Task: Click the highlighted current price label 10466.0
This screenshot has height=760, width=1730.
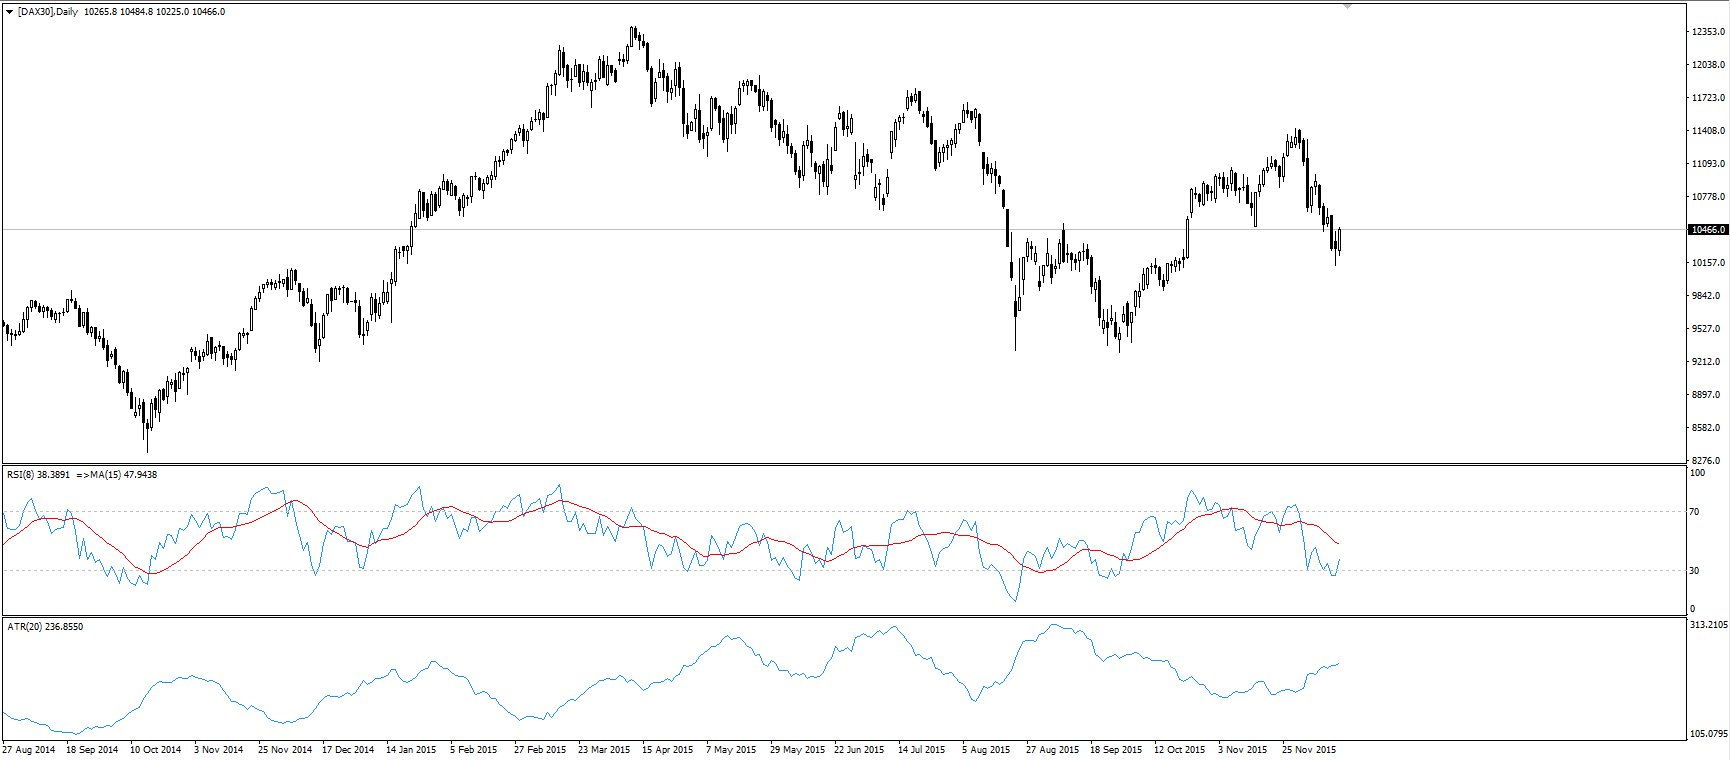Action: (1707, 230)
